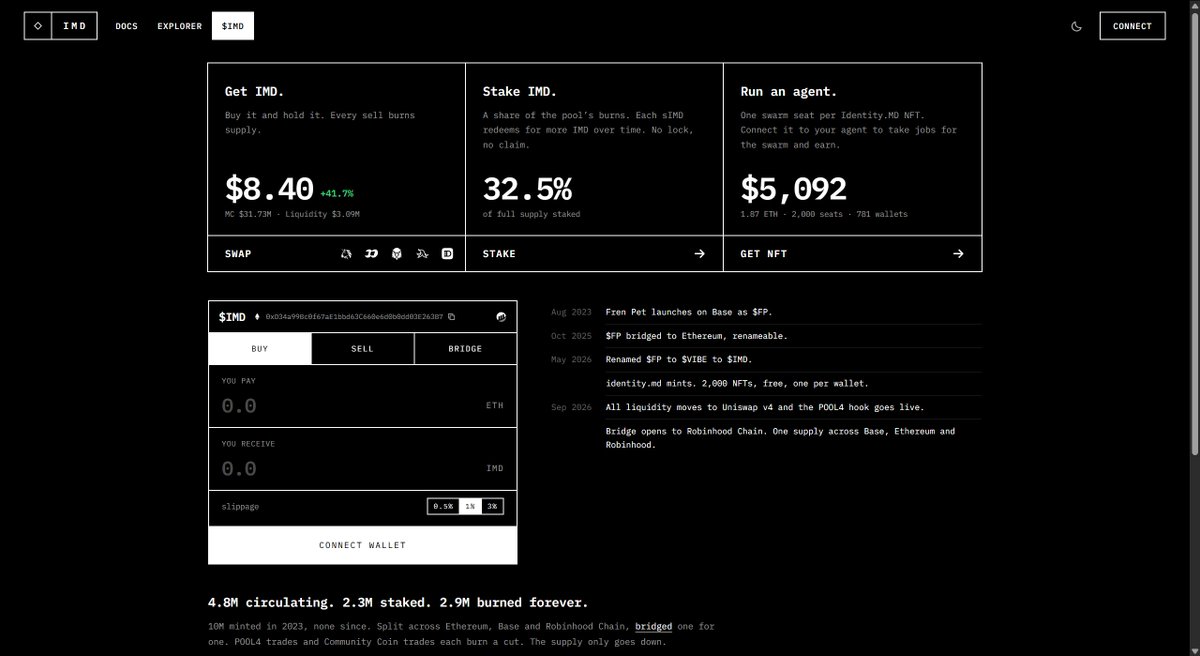Click the $8.40 price value
The width and height of the screenshot is (1200, 656).
tap(269, 189)
